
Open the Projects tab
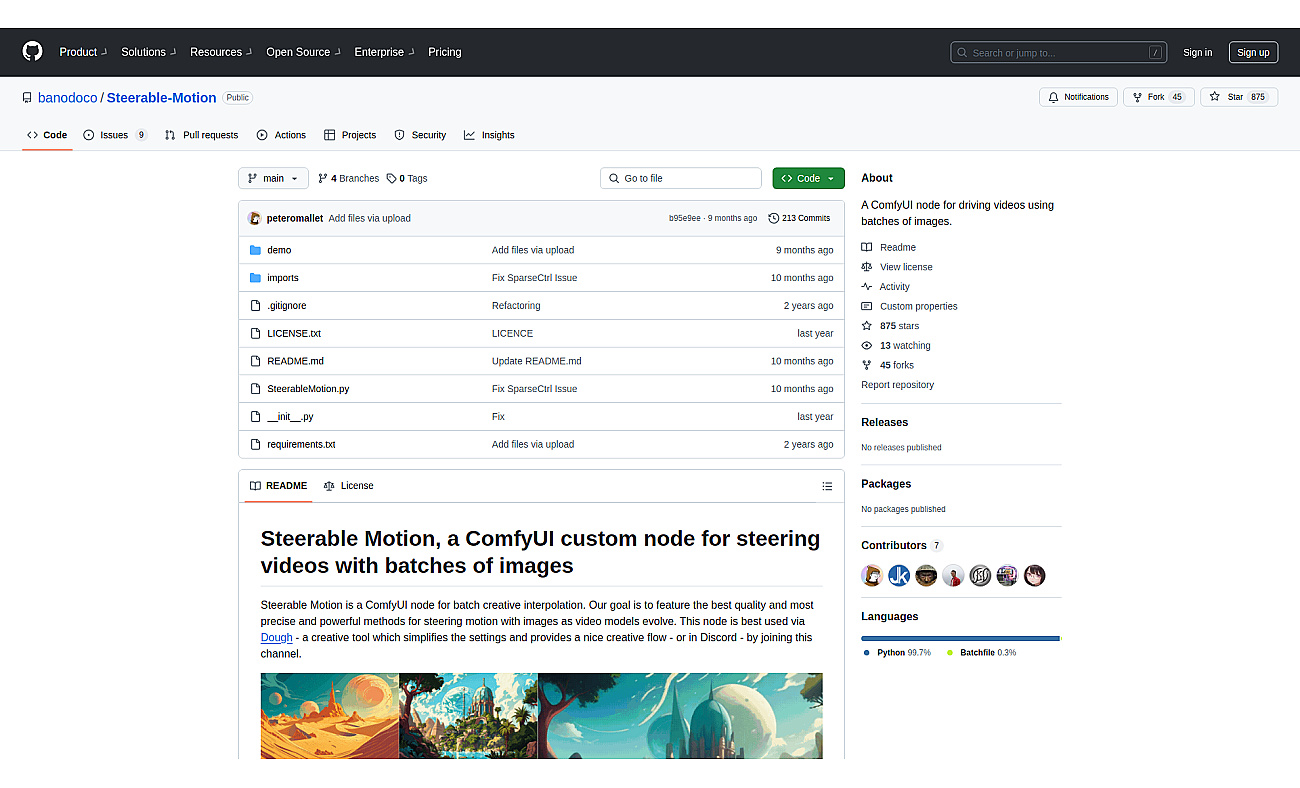(x=349, y=135)
